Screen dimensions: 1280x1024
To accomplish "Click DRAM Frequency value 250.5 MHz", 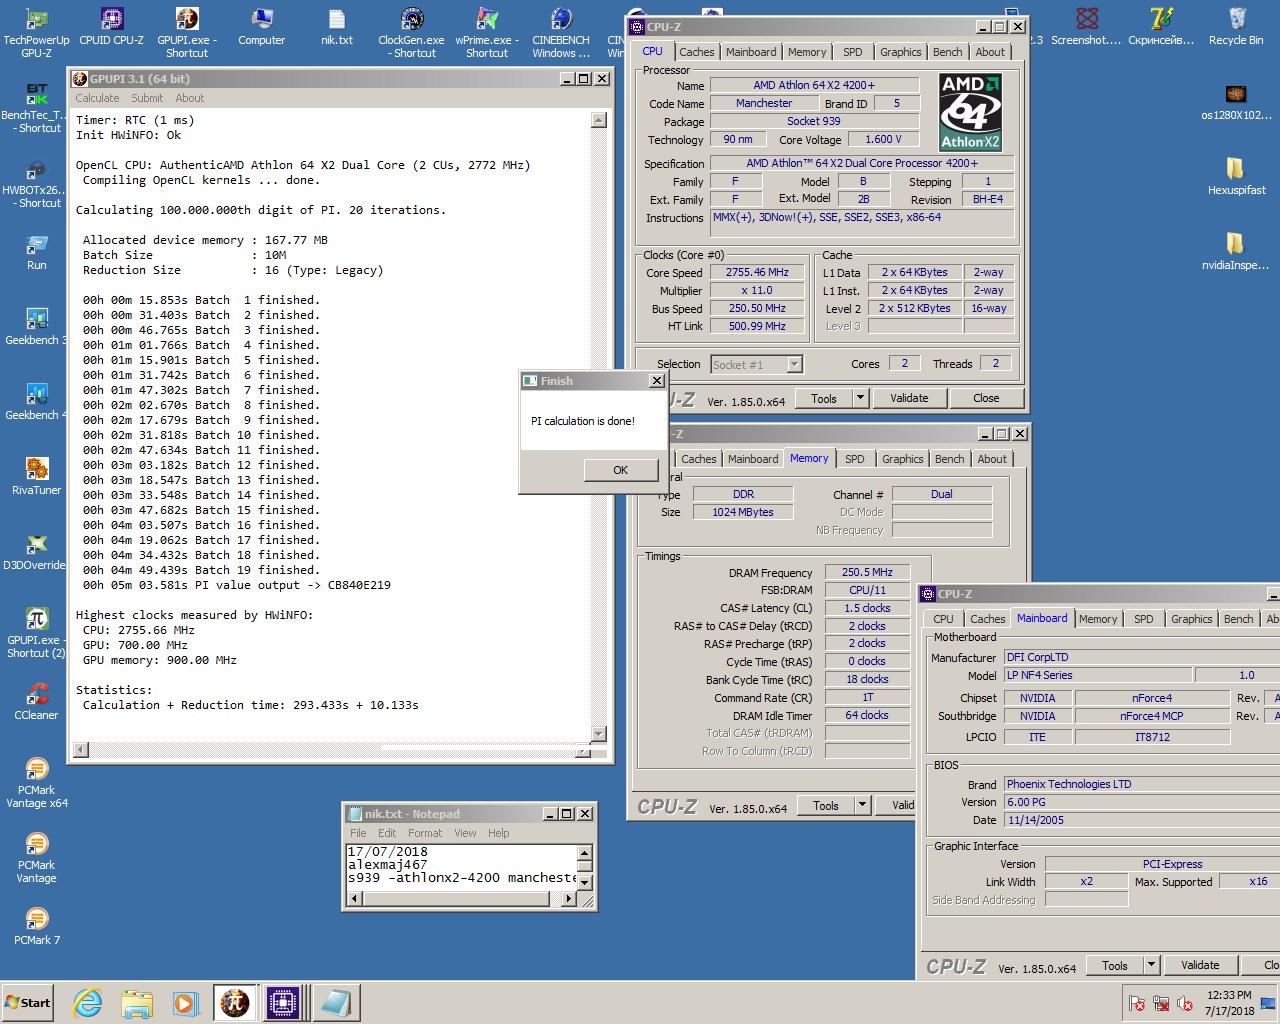I will coord(867,572).
